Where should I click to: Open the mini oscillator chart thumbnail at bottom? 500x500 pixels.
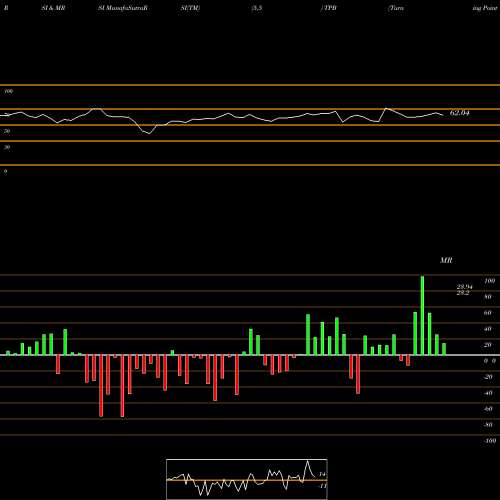(247, 479)
